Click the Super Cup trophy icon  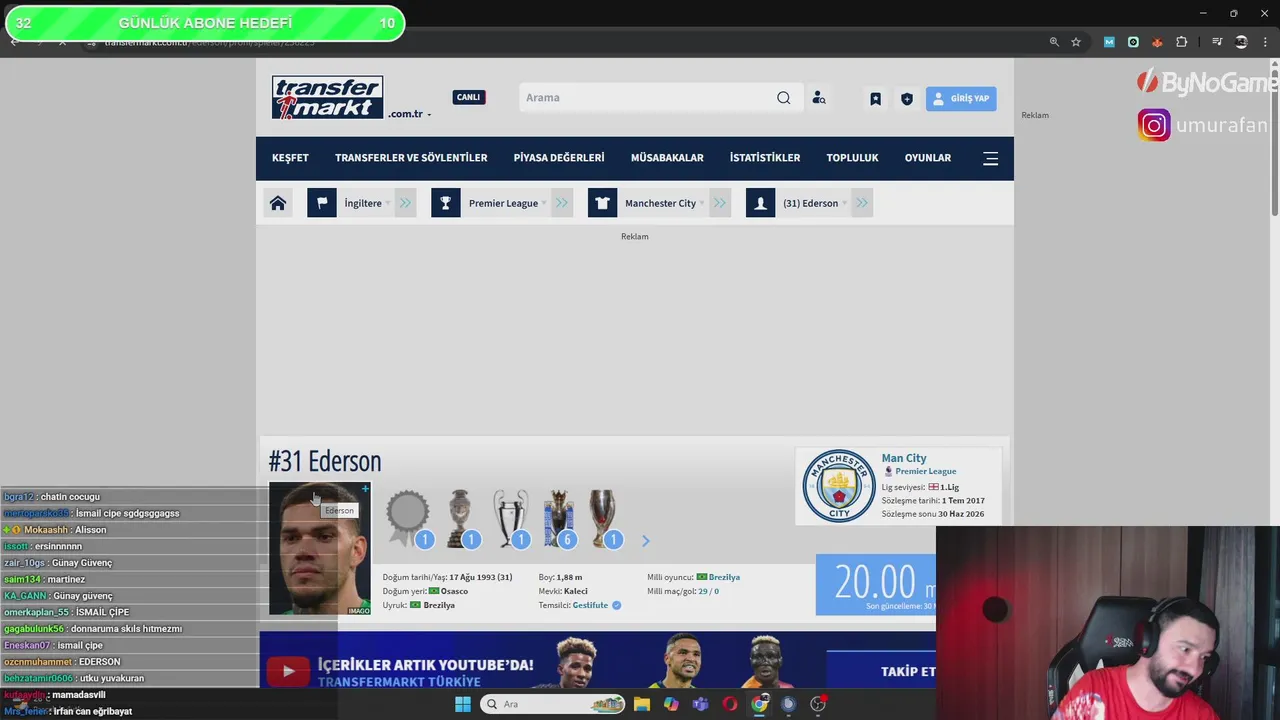click(603, 517)
